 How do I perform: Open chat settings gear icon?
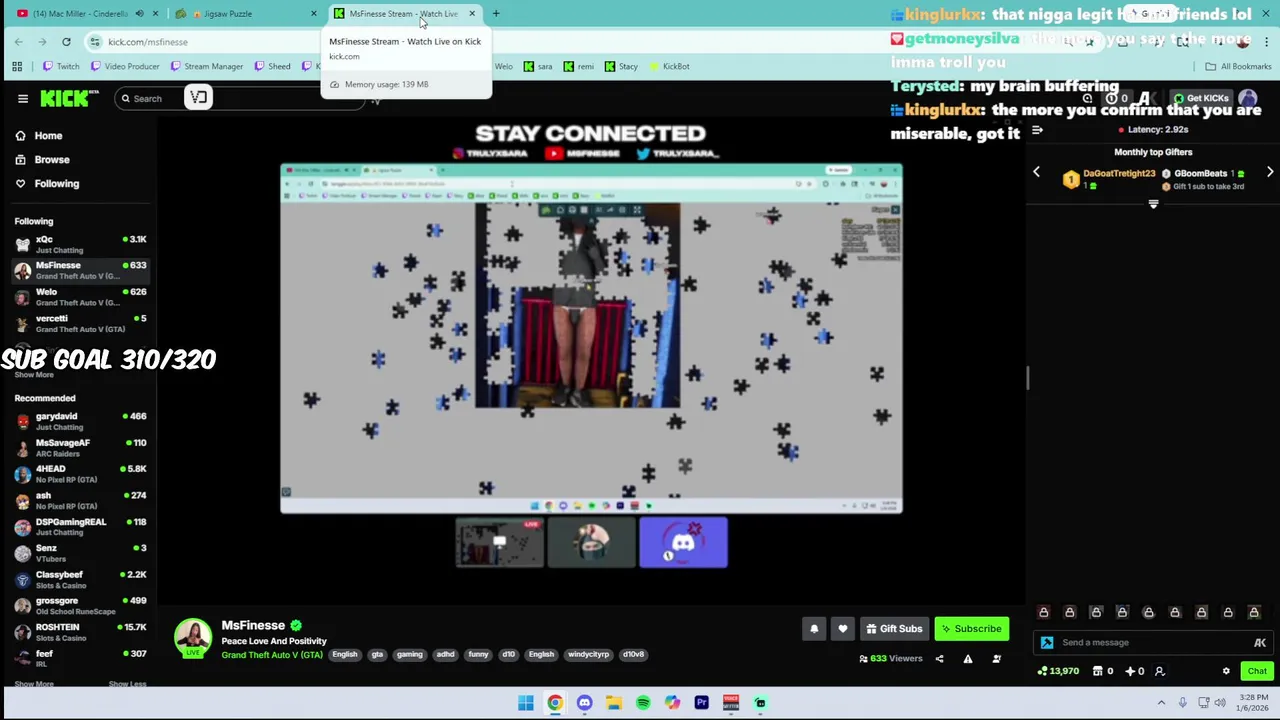point(1226,671)
